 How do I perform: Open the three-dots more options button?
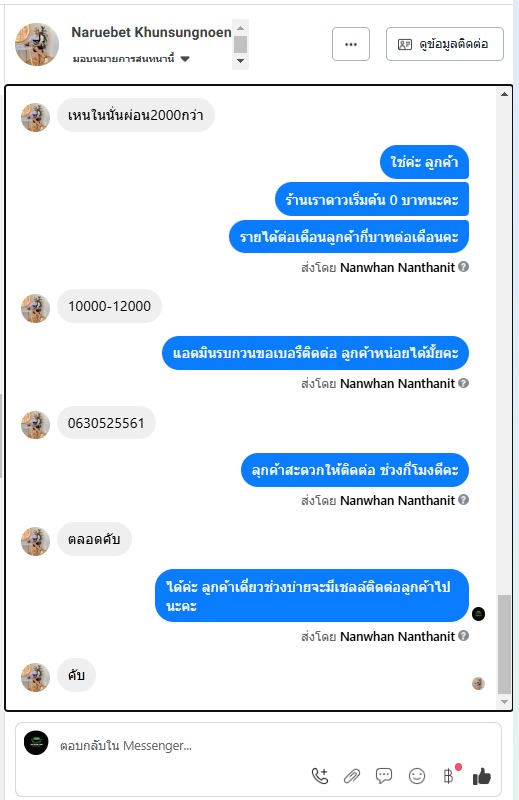(x=351, y=44)
